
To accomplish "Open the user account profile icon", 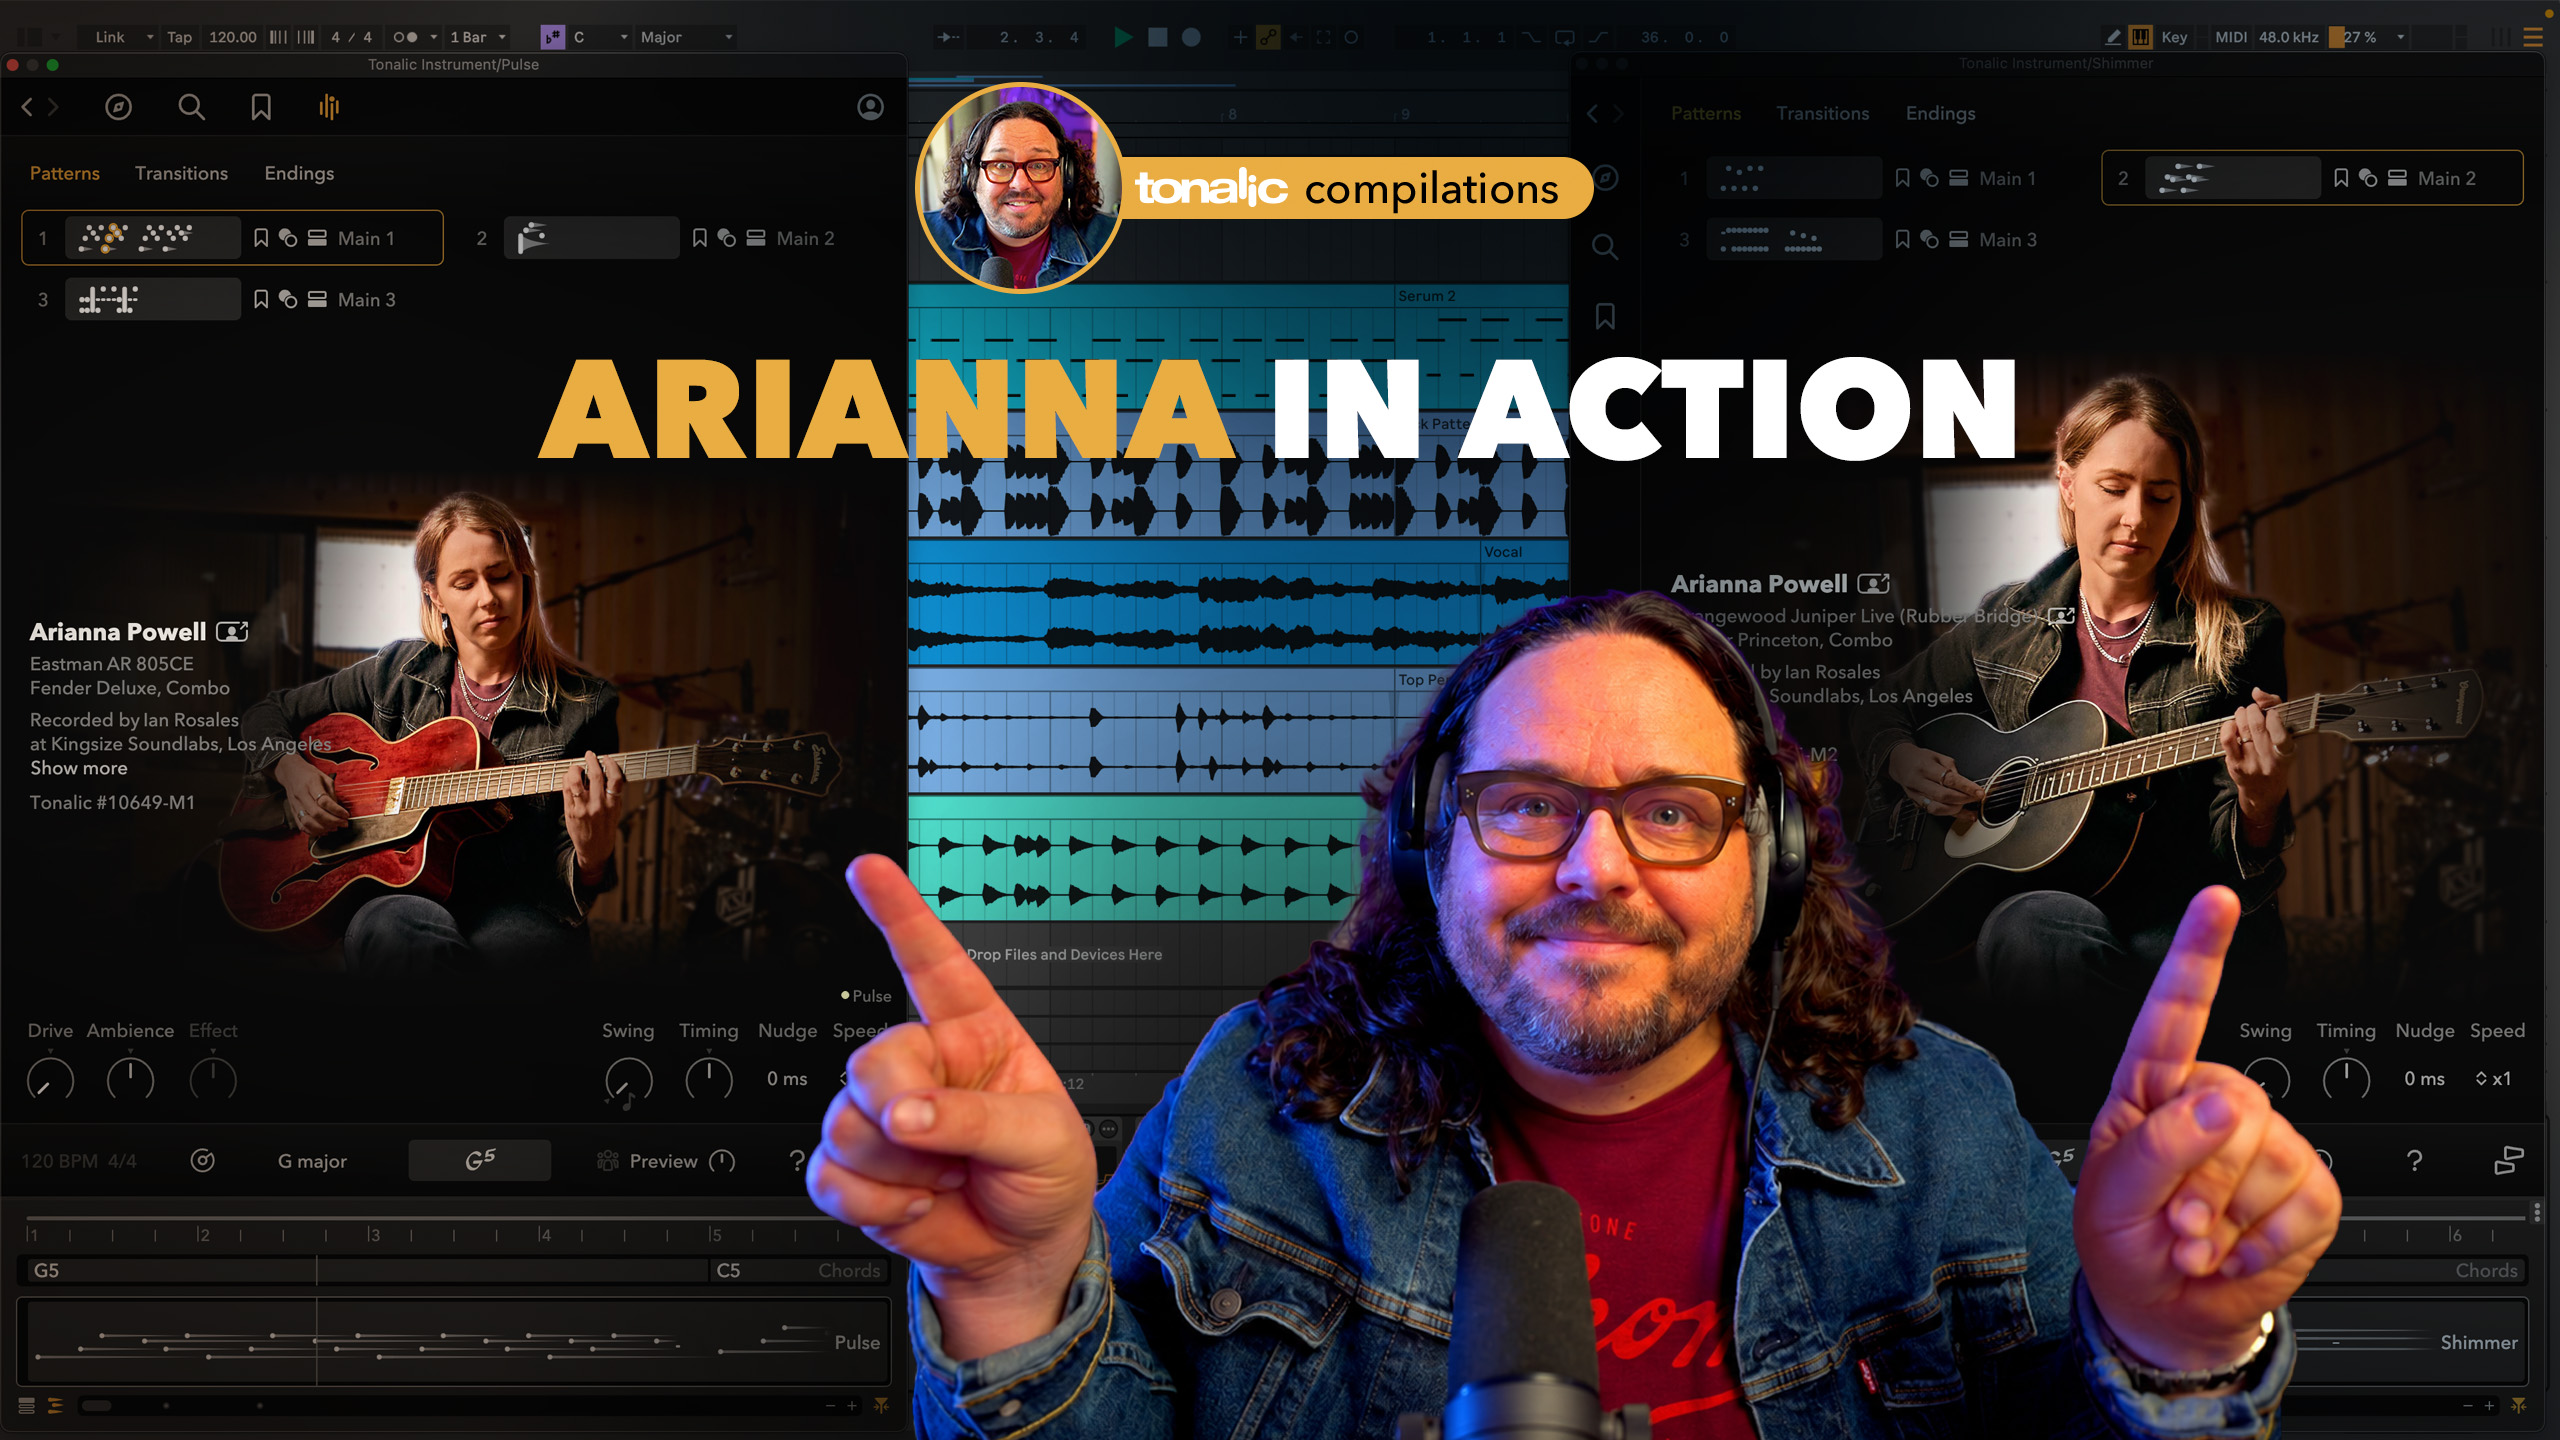I will [870, 107].
